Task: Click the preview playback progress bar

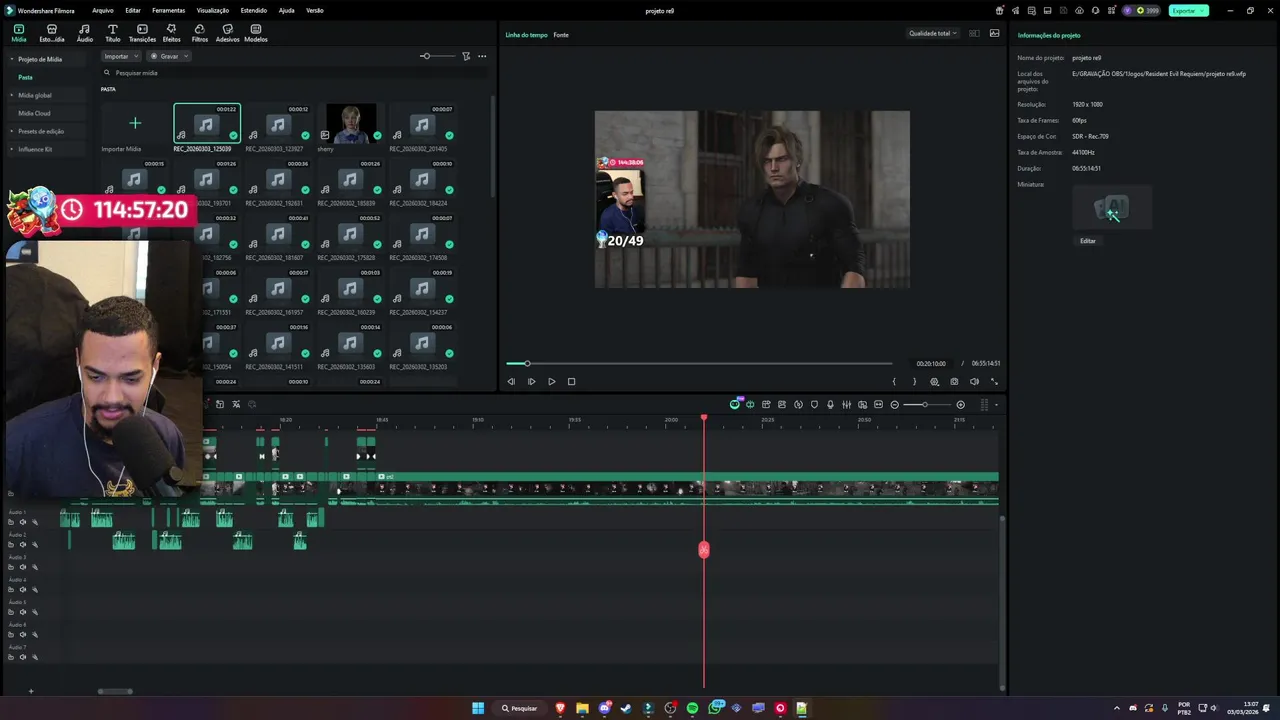Action: point(699,363)
